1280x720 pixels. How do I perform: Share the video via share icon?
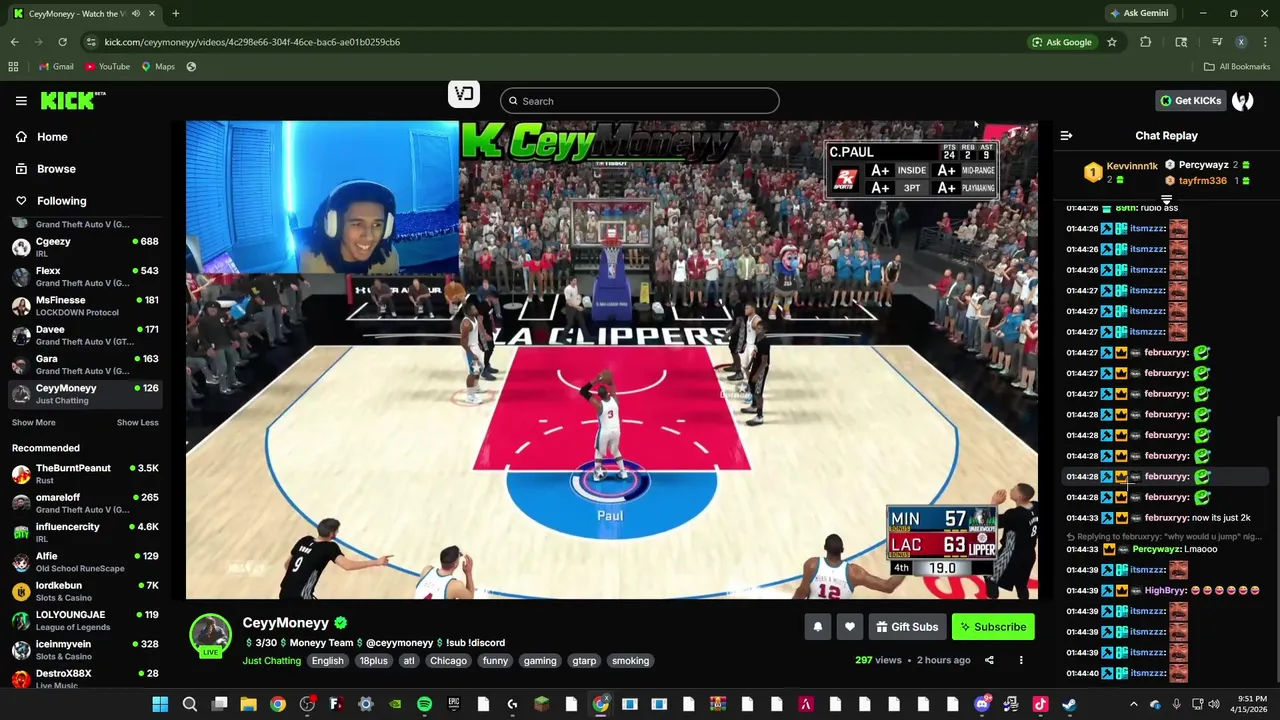(989, 660)
